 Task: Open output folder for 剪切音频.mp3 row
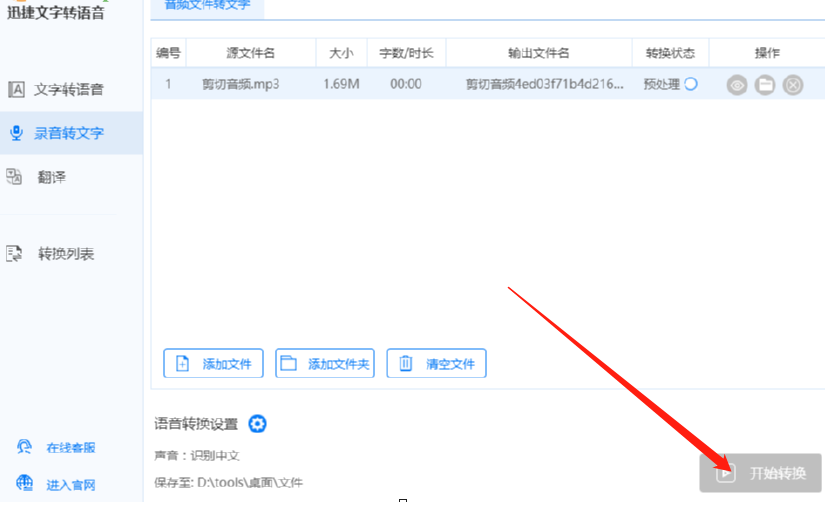[x=765, y=85]
